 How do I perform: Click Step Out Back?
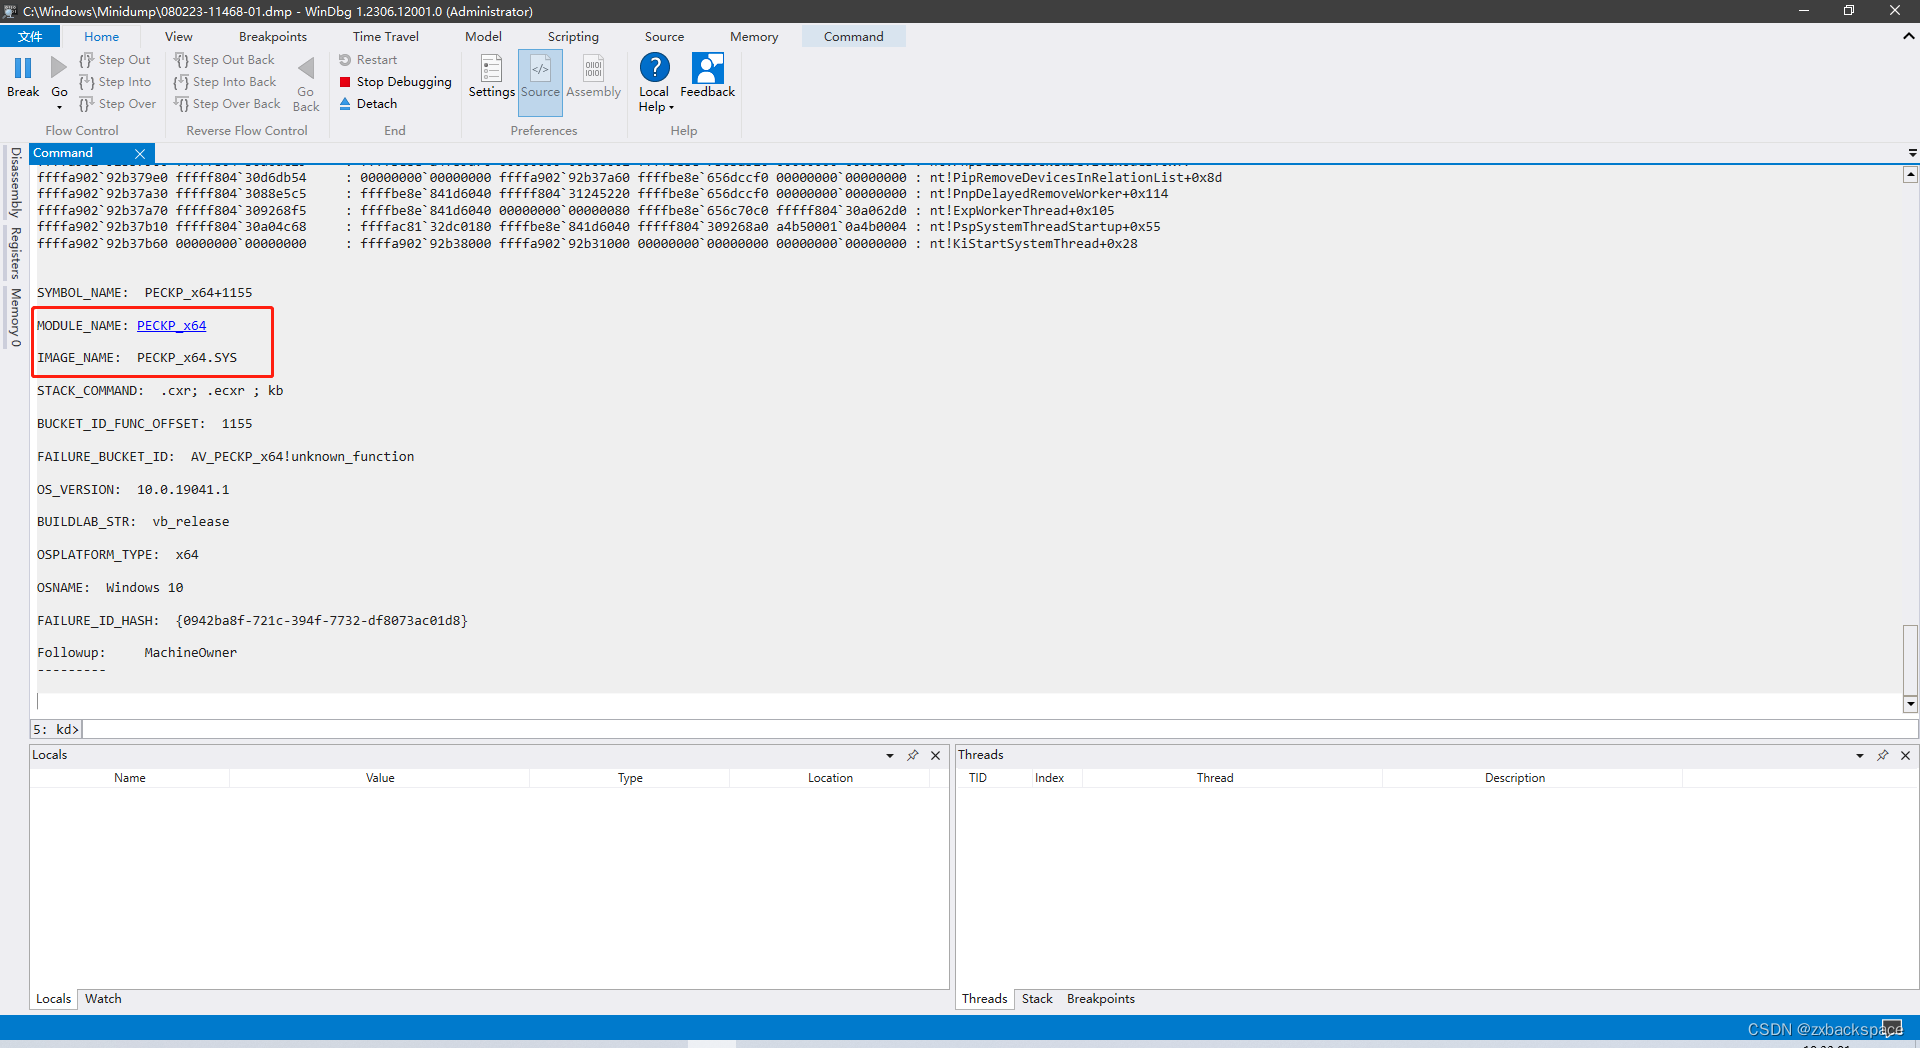[224, 60]
